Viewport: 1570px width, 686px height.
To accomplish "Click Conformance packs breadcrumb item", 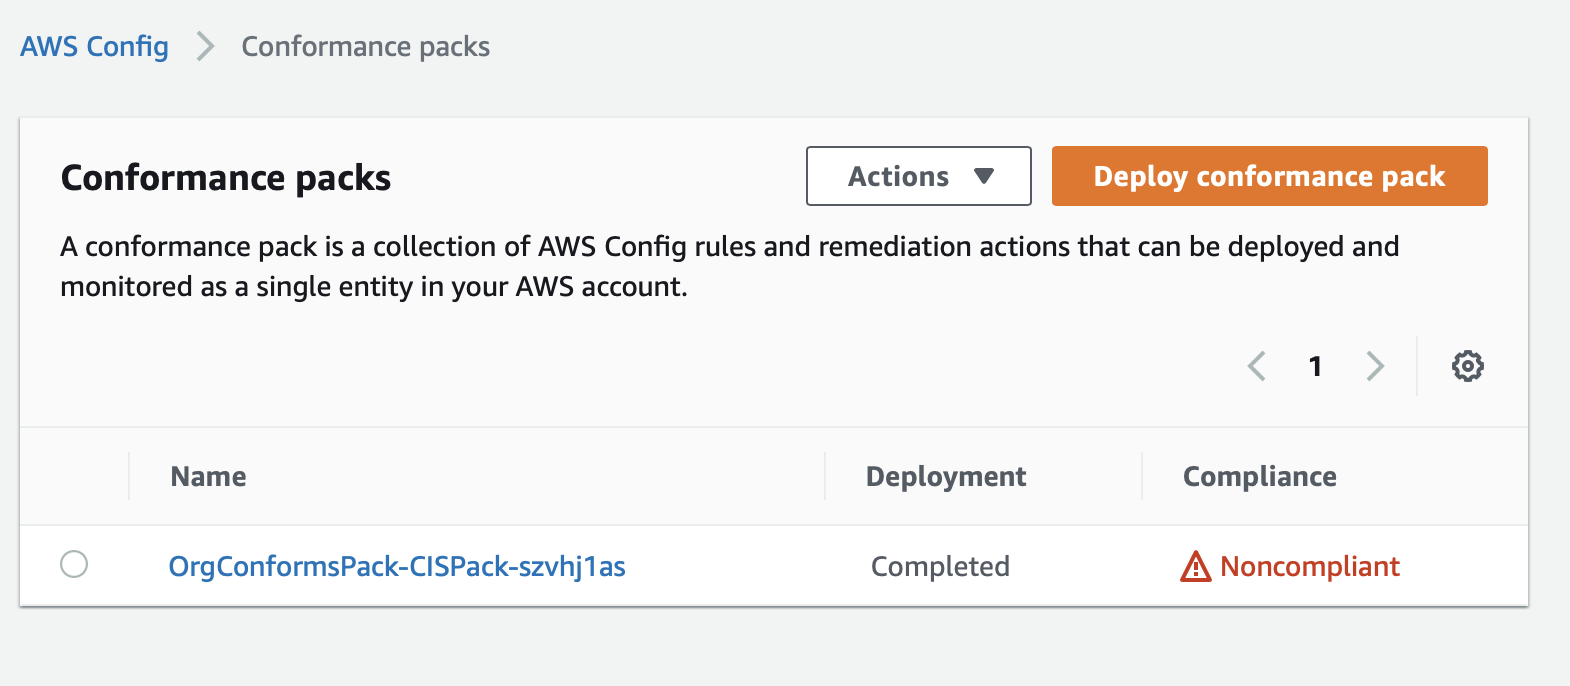I will pyautogui.click(x=365, y=47).
